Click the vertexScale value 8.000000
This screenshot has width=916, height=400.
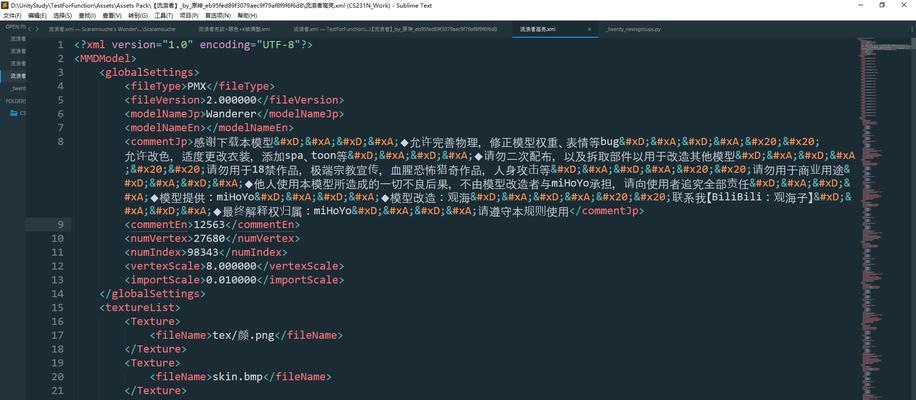[x=231, y=266]
